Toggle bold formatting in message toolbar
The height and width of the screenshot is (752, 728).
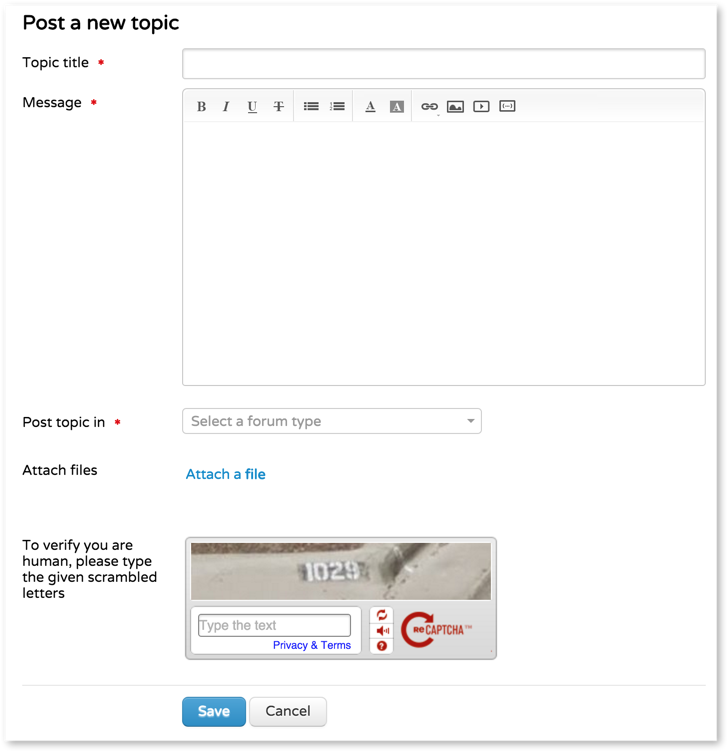click(x=201, y=106)
